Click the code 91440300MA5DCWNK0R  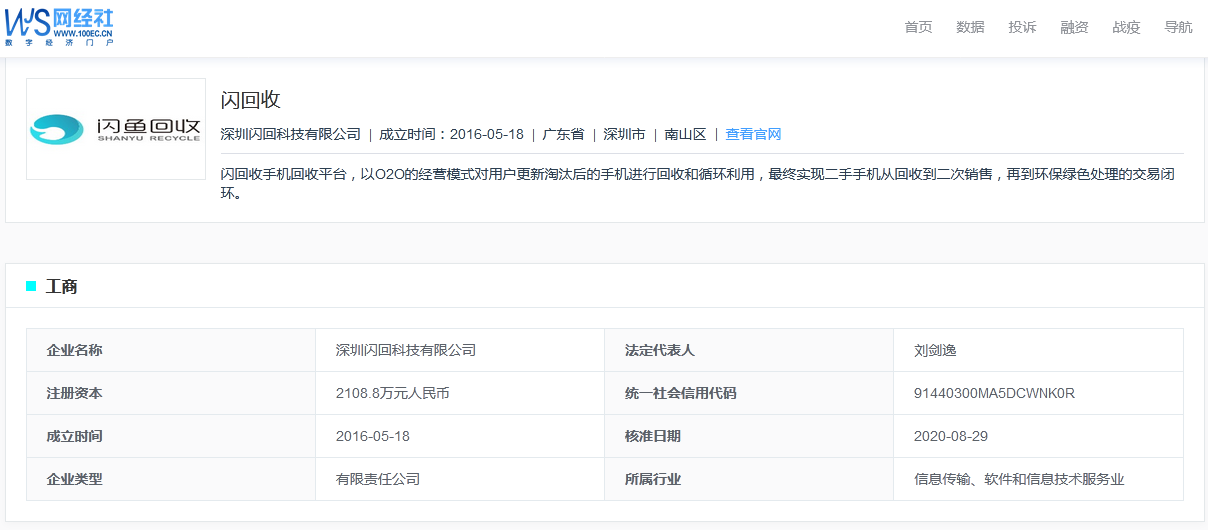(x=994, y=393)
